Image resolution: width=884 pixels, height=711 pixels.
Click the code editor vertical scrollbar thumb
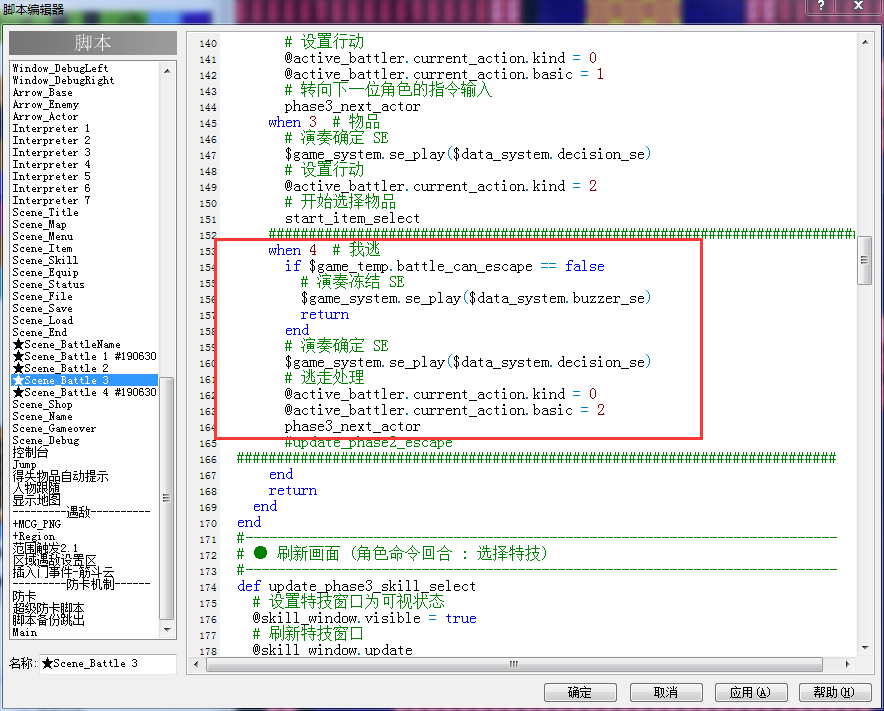(x=865, y=260)
